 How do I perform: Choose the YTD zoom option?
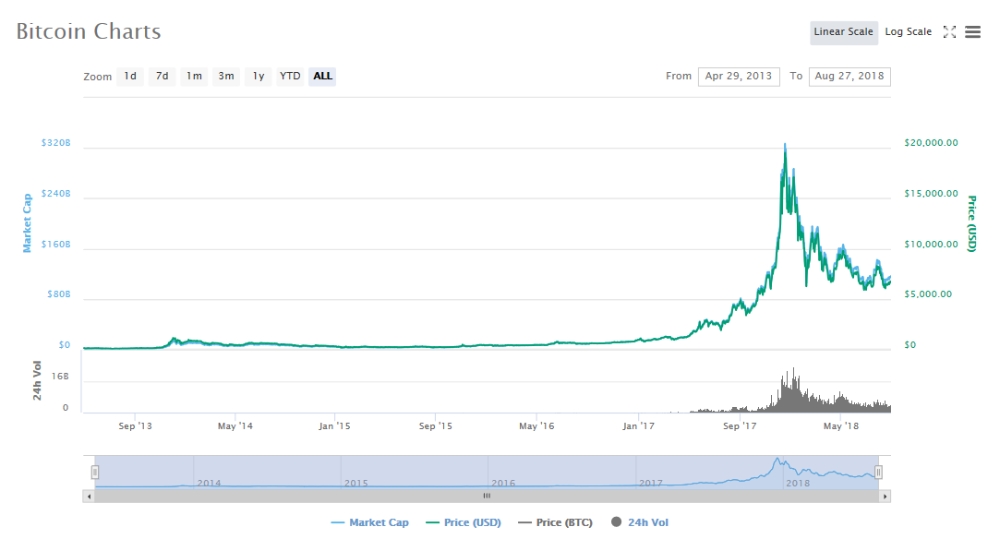pos(290,76)
